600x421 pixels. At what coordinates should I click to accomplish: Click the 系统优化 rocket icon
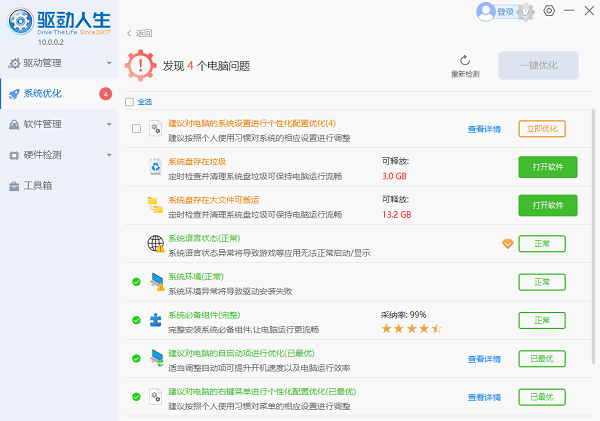[14, 94]
